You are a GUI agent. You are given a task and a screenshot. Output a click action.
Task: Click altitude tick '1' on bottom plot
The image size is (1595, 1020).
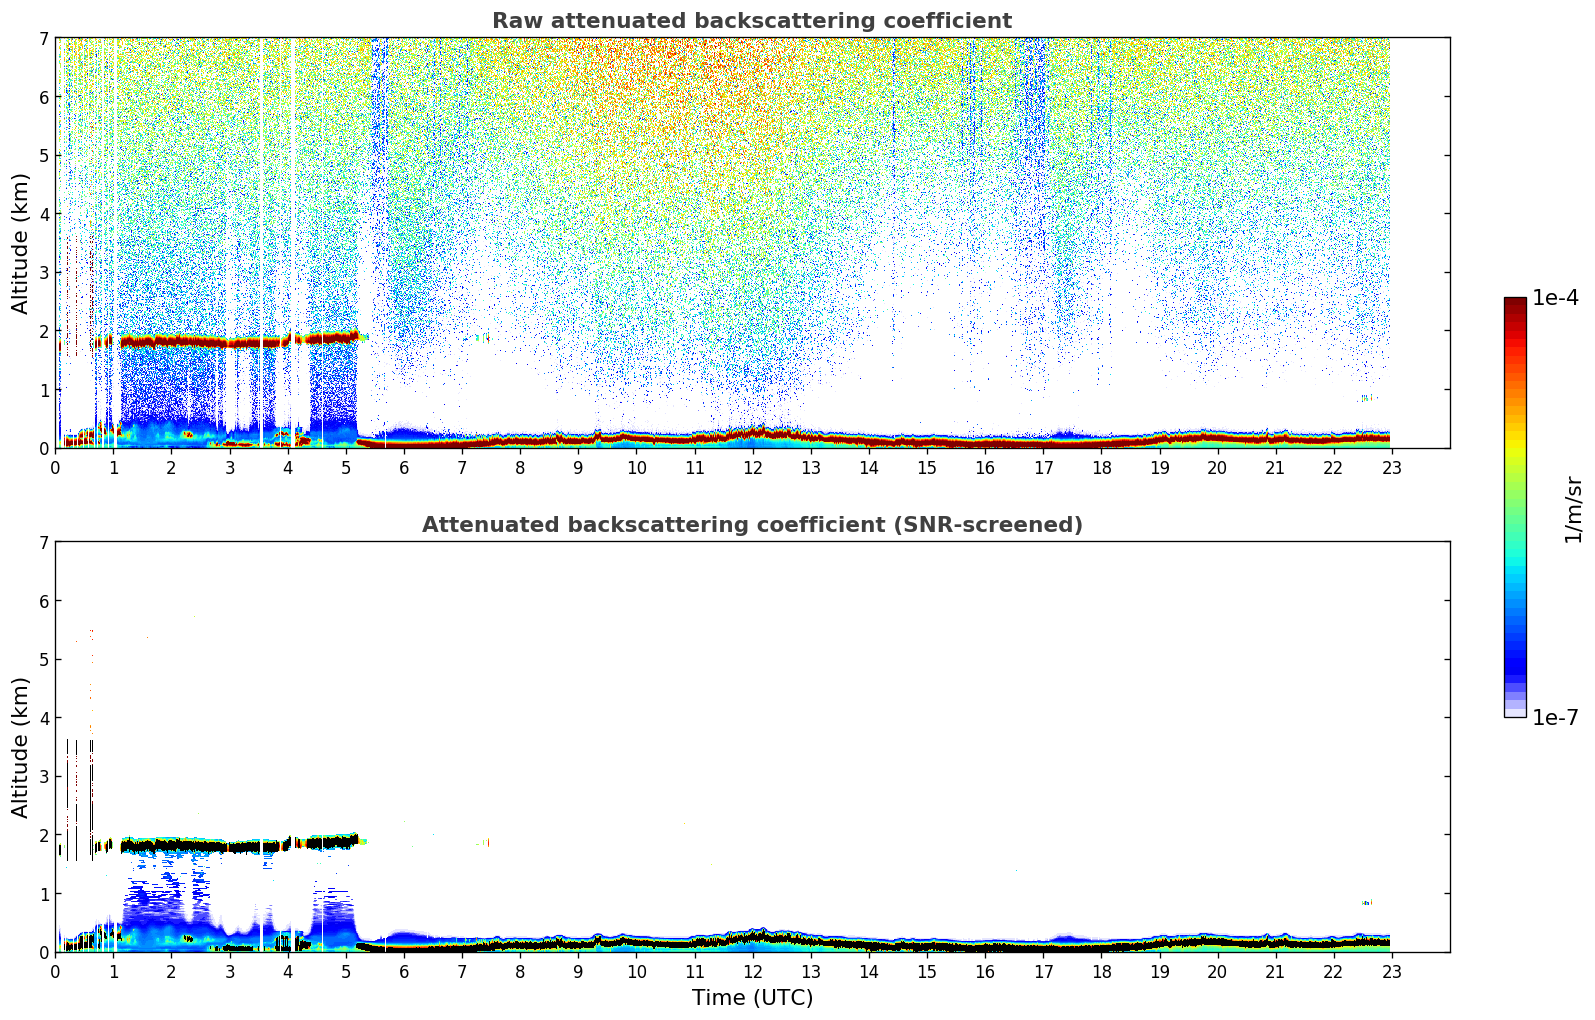pos(43,894)
